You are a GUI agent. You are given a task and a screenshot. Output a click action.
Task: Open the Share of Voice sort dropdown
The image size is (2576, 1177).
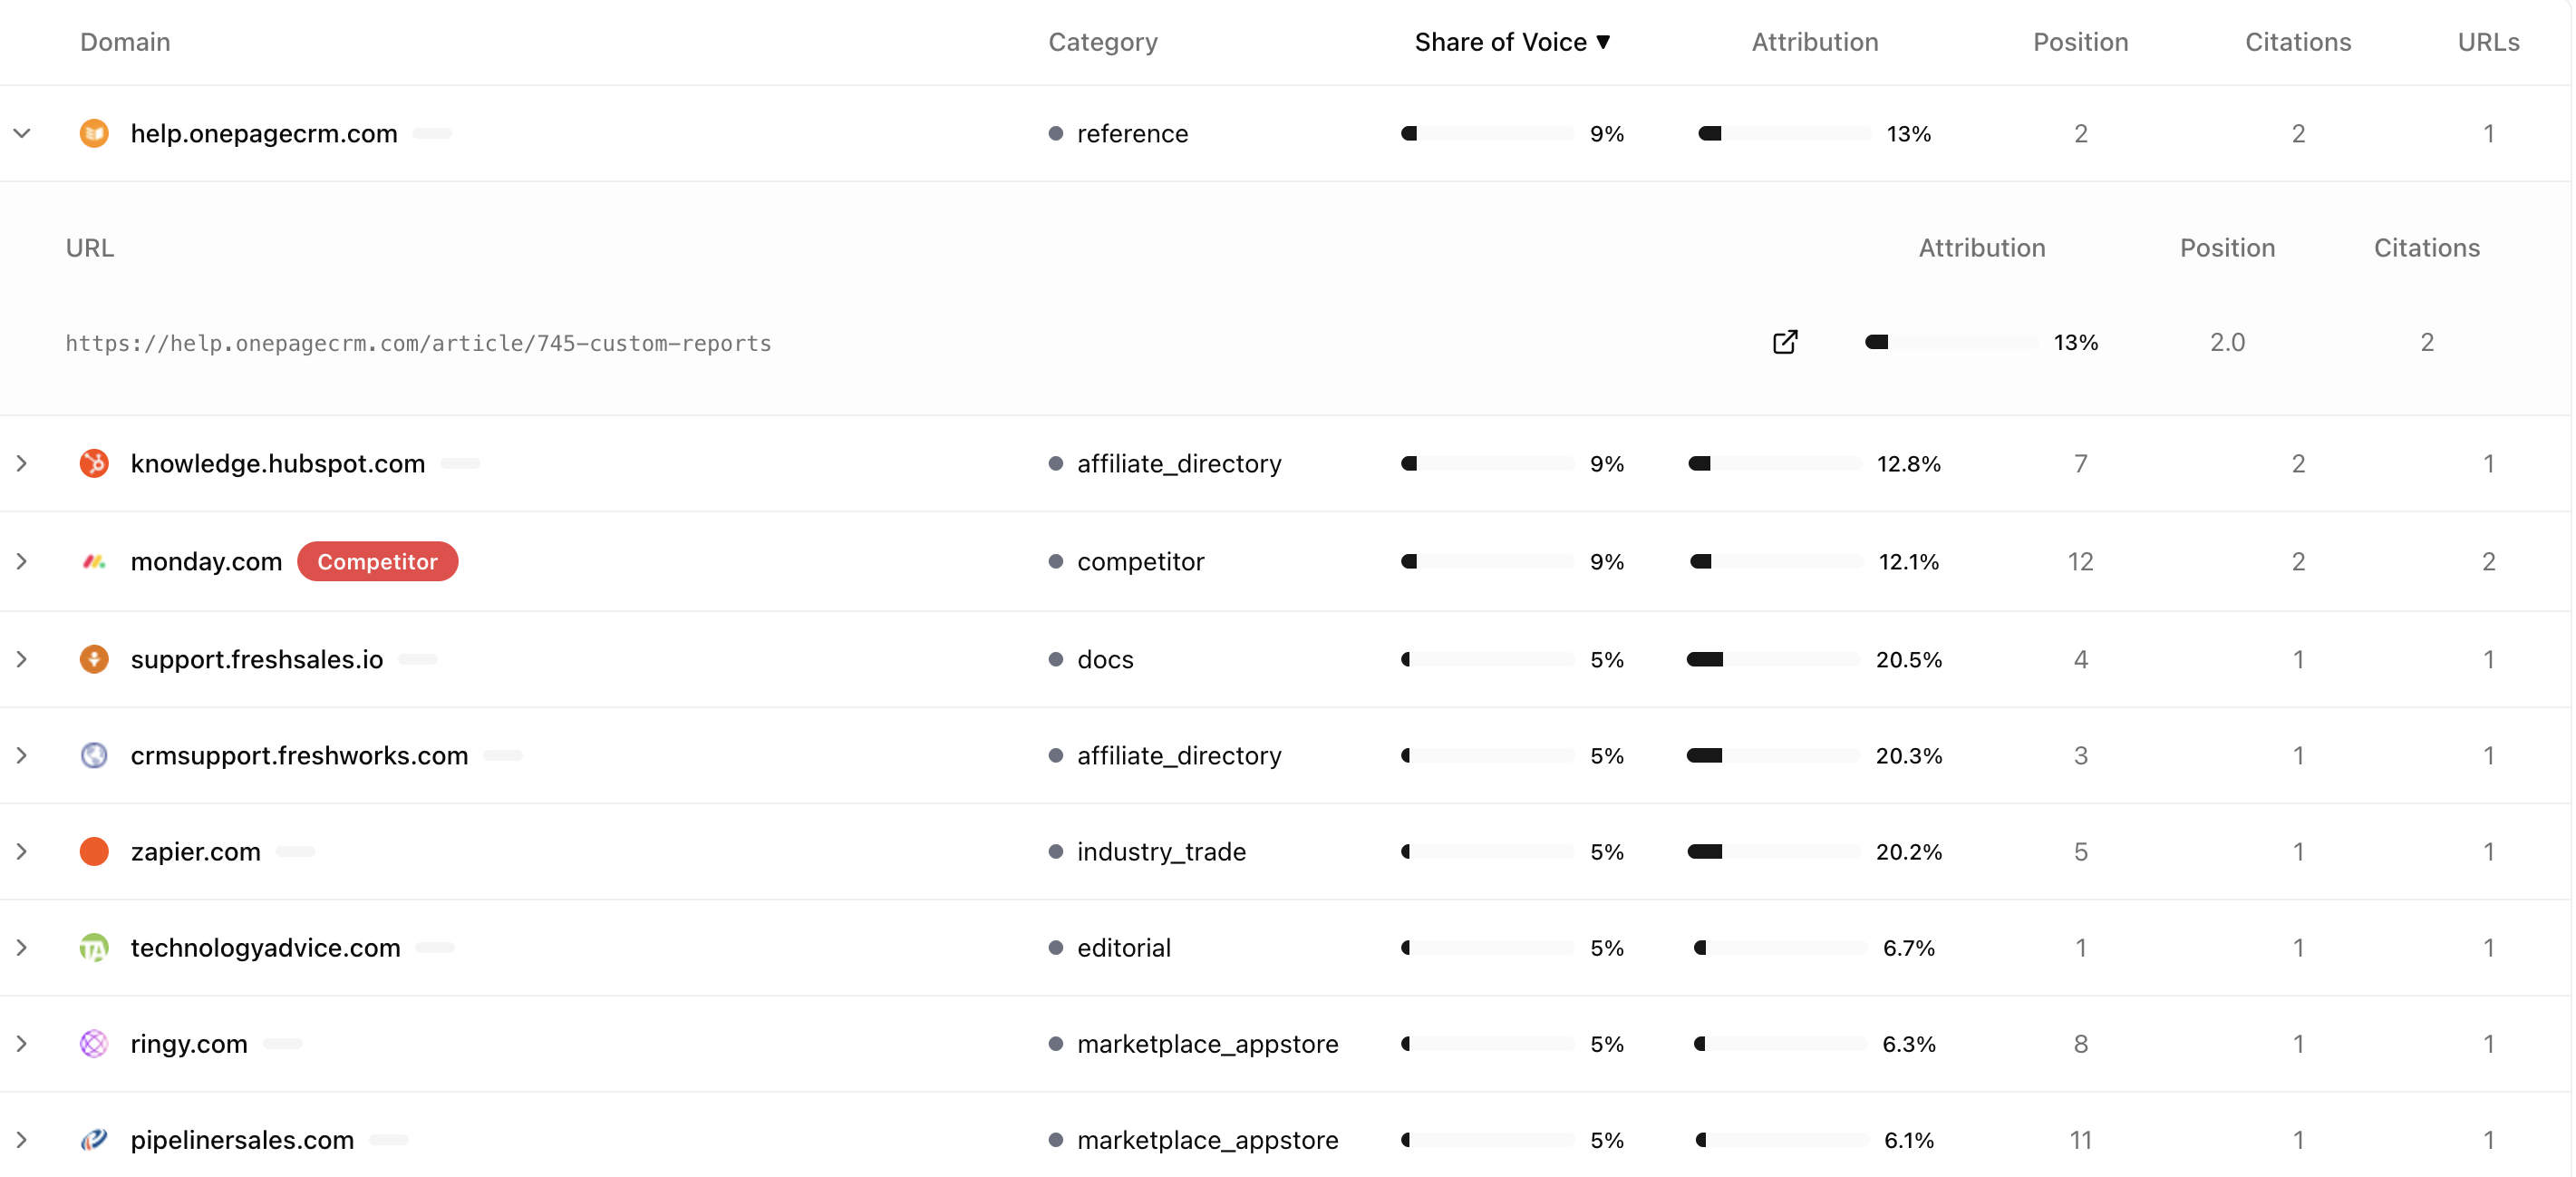(1513, 42)
